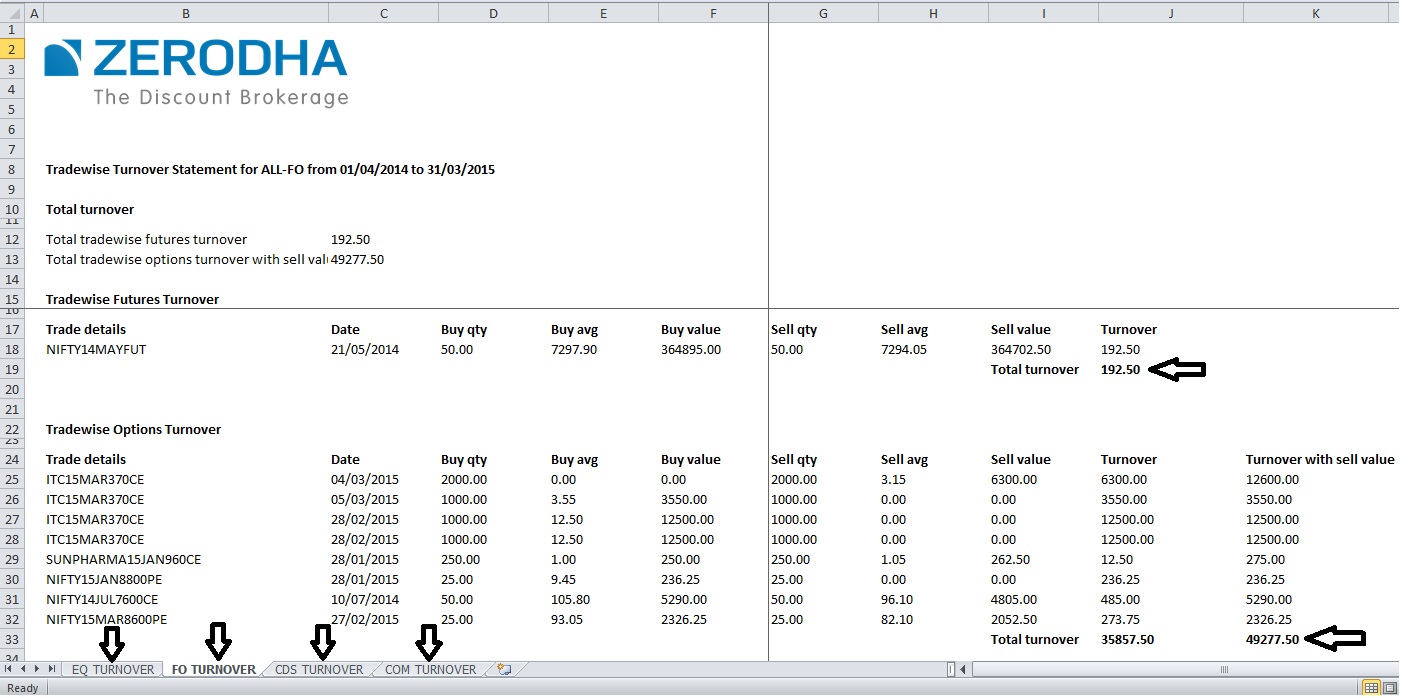This screenshot has height=698, width=1408.
Task: Select the 'Turnover with sell value' header
Action: [1320, 459]
